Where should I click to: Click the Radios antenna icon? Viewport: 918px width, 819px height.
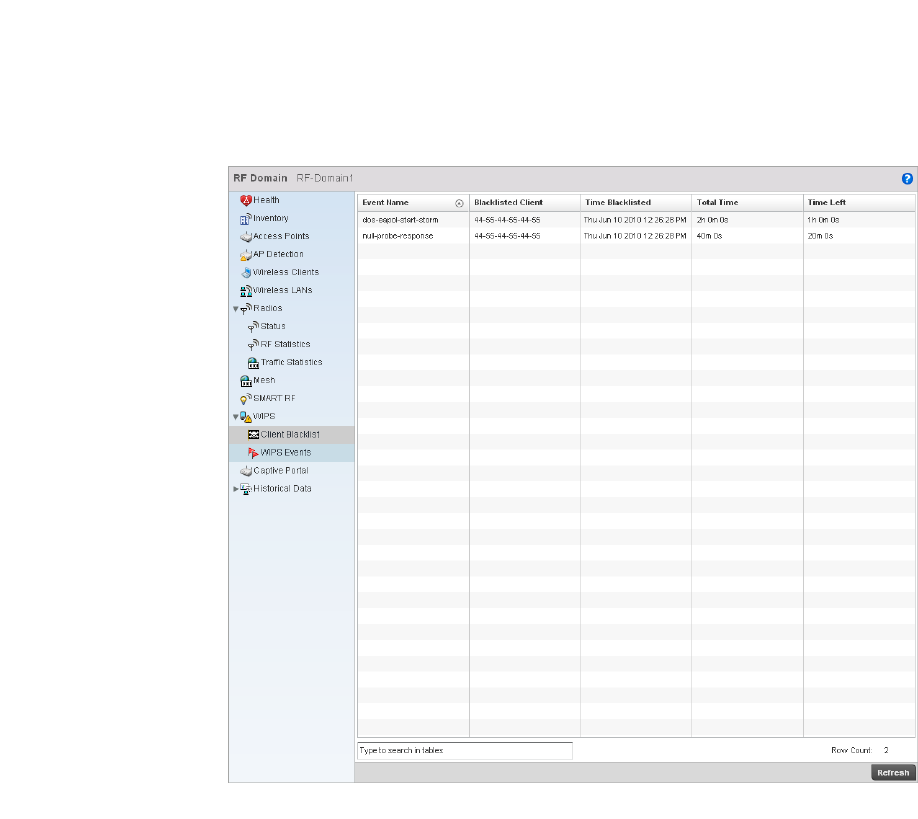tap(246, 309)
